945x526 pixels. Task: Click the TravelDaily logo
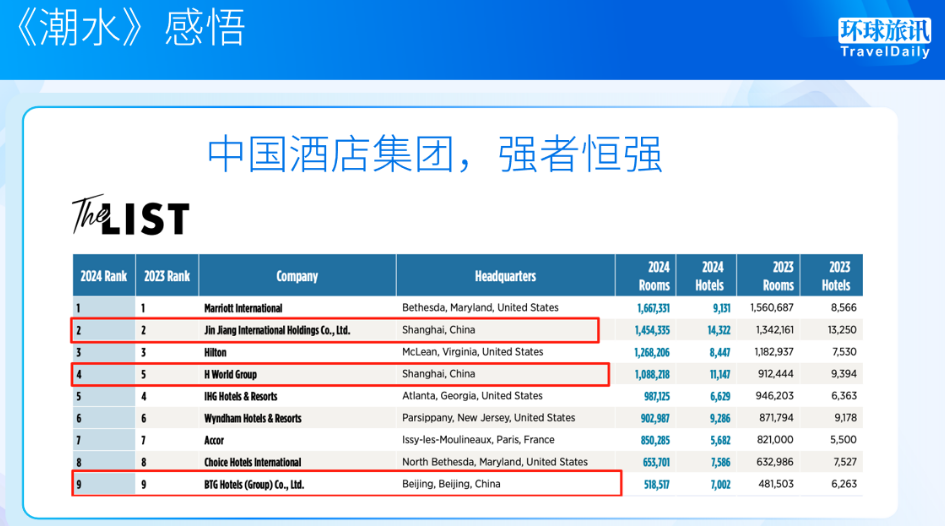point(884,39)
